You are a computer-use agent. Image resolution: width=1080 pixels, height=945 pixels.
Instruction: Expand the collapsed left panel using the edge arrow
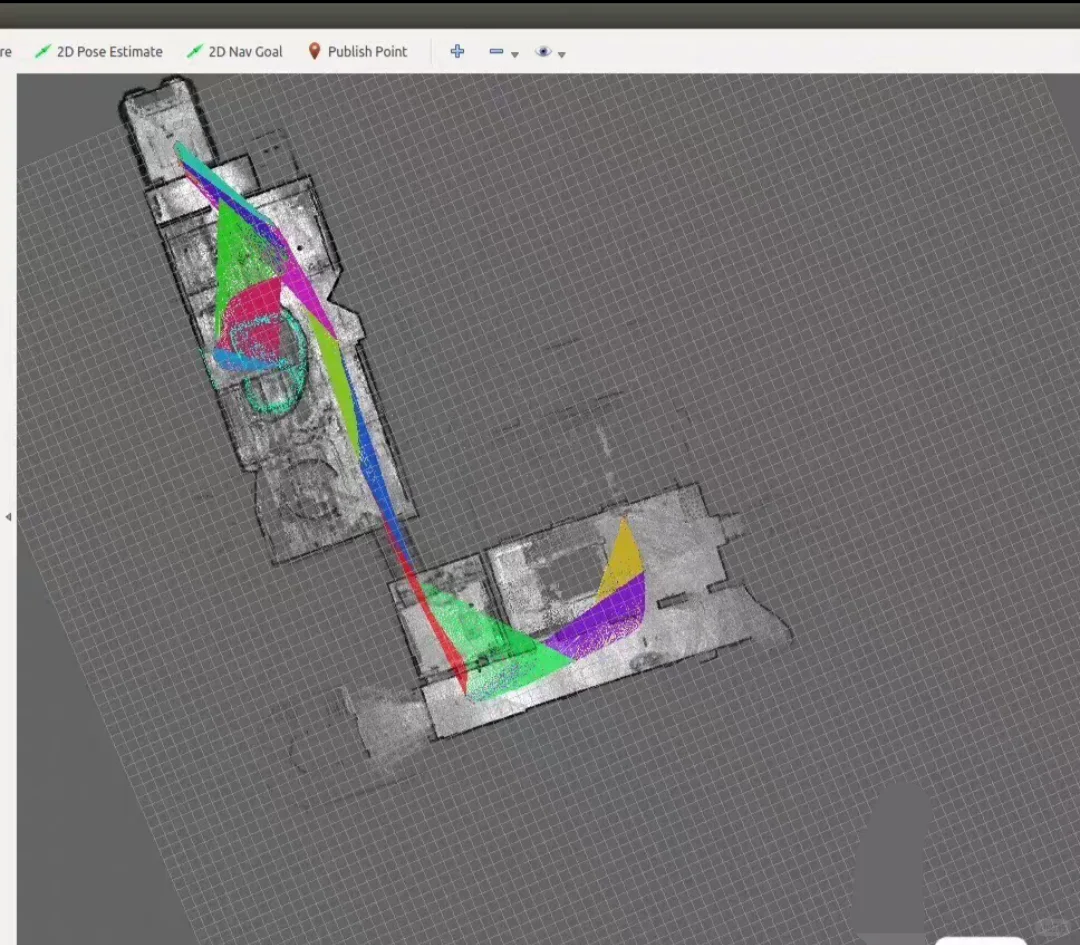pyautogui.click(x=8, y=516)
